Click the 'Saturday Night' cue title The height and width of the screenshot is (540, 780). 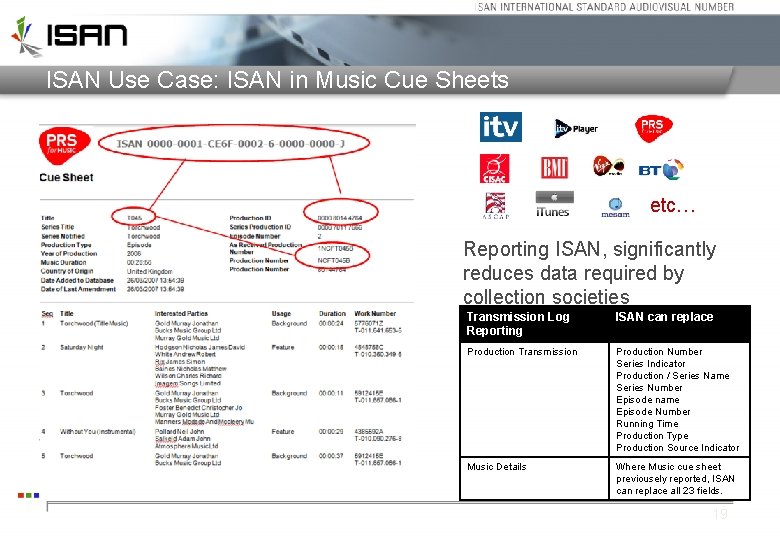tap(82, 348)
